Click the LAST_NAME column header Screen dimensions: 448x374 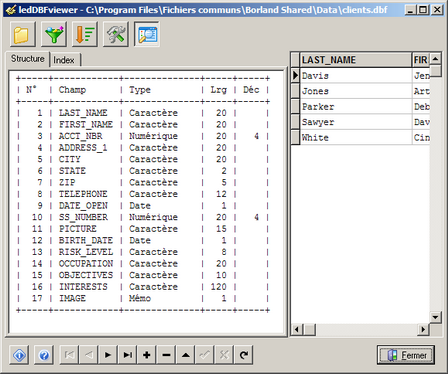click(356, 60)
